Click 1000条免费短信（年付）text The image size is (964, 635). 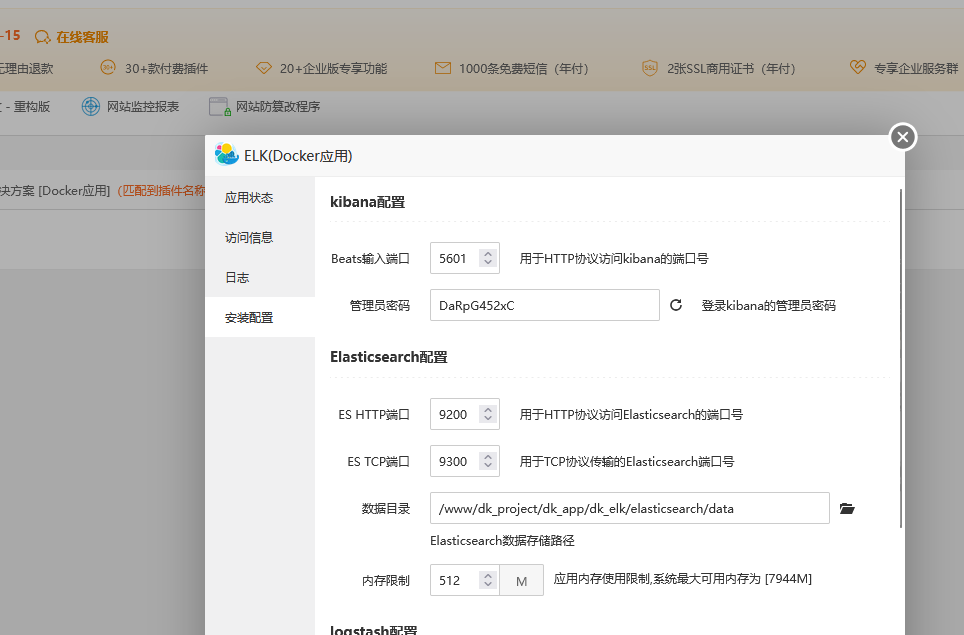[524, 68]
